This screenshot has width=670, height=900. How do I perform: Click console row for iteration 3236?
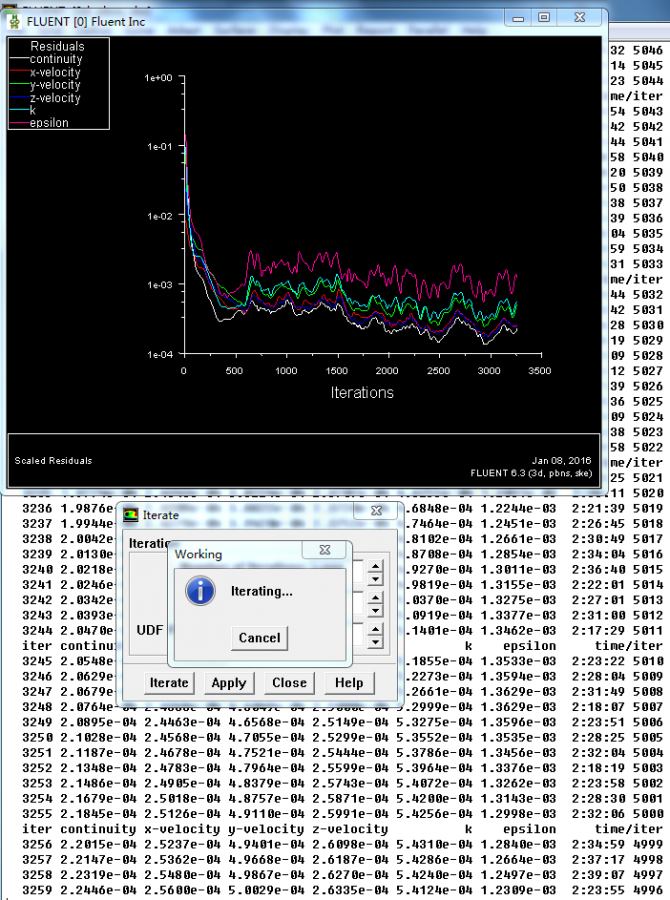(x=343, y=509)
